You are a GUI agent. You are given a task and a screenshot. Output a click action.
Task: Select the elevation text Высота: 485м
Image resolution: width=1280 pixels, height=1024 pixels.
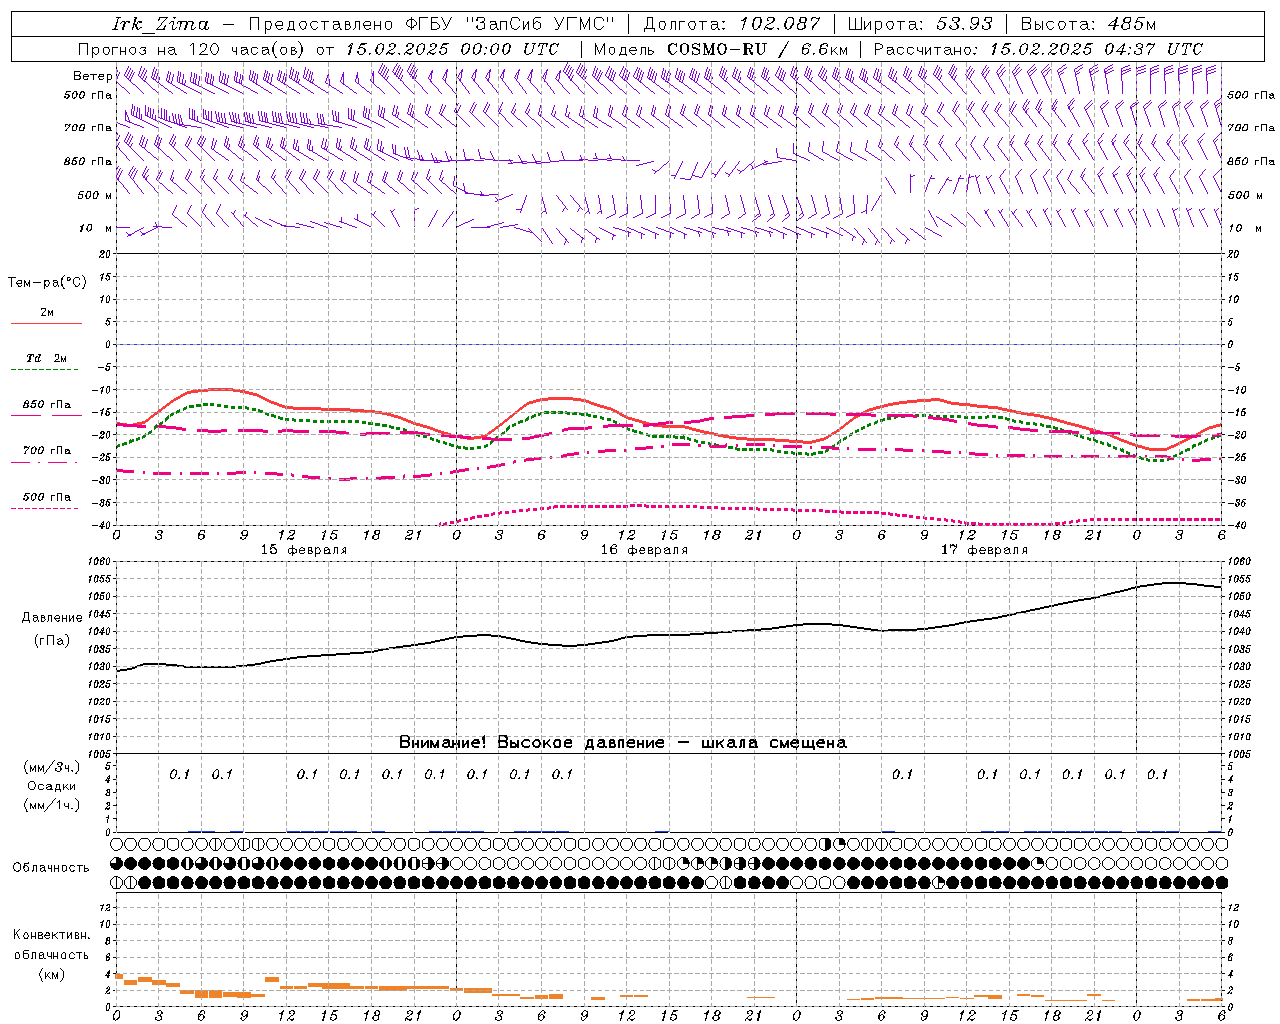click(1089, 24)
